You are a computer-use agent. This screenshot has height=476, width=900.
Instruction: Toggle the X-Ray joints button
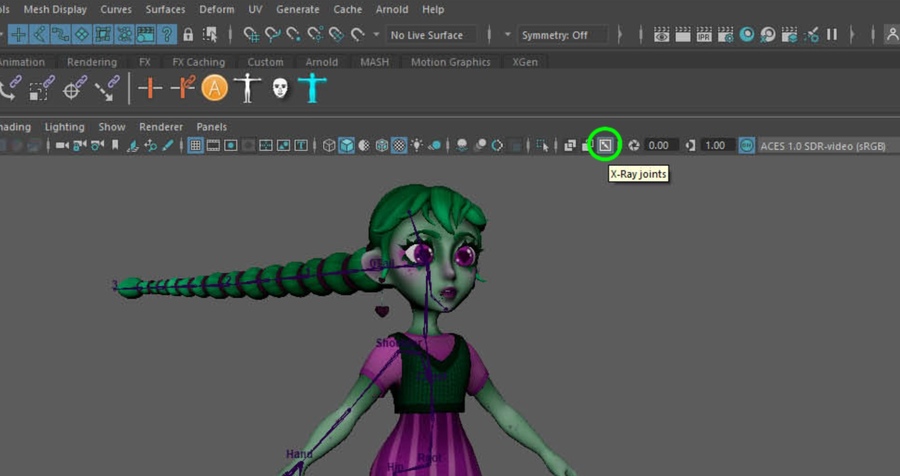point(604,145)
